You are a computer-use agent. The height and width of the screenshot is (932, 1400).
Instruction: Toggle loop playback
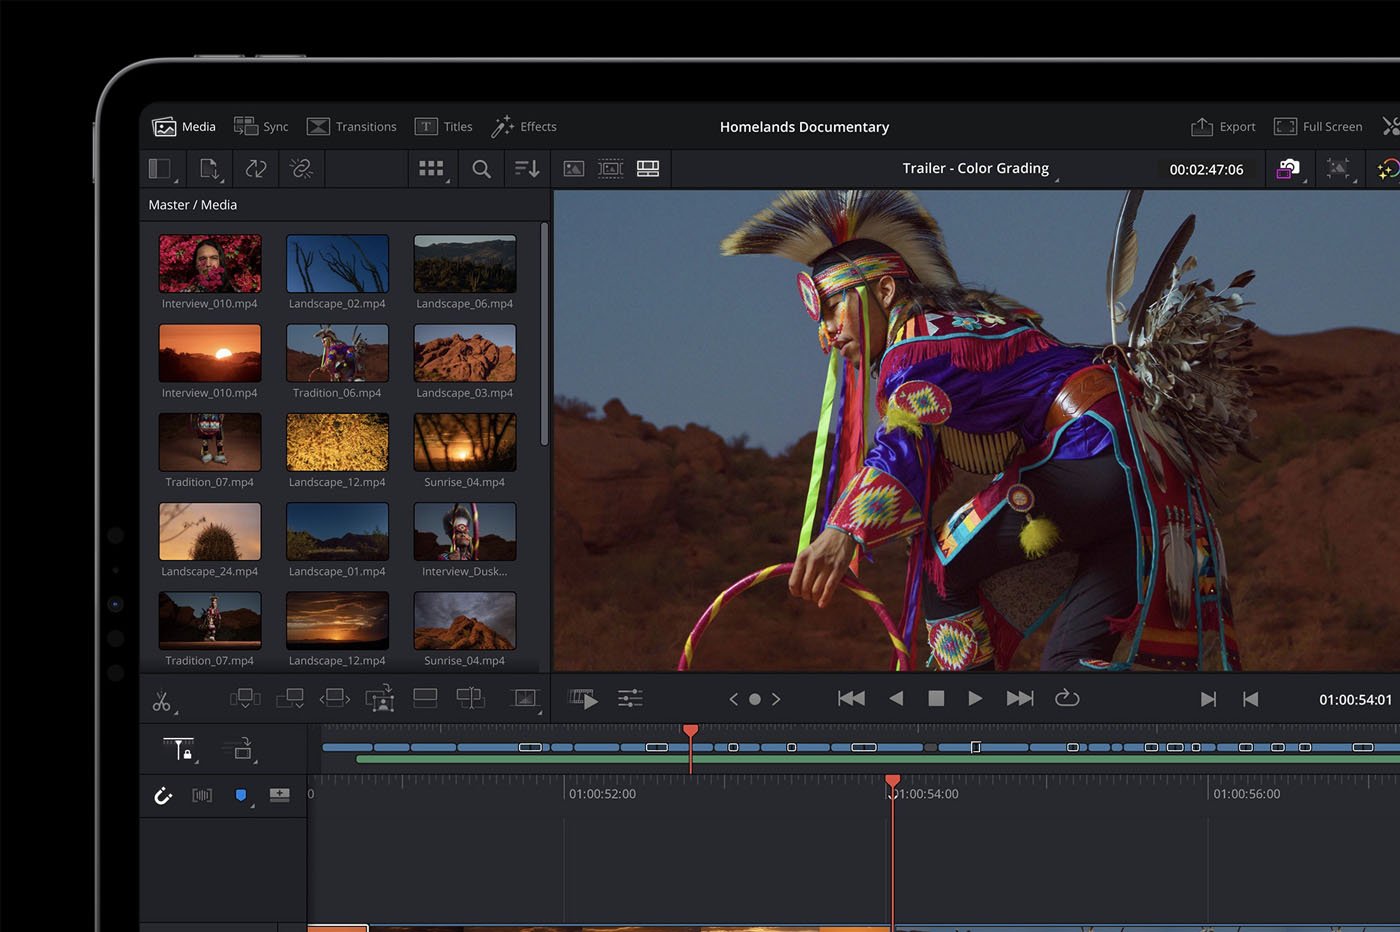(x=1067, y=698)
